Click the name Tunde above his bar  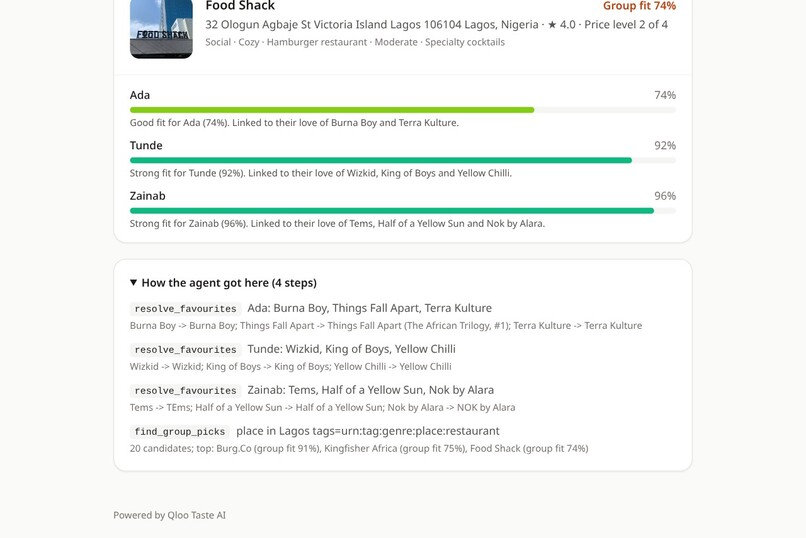point(146,145)
